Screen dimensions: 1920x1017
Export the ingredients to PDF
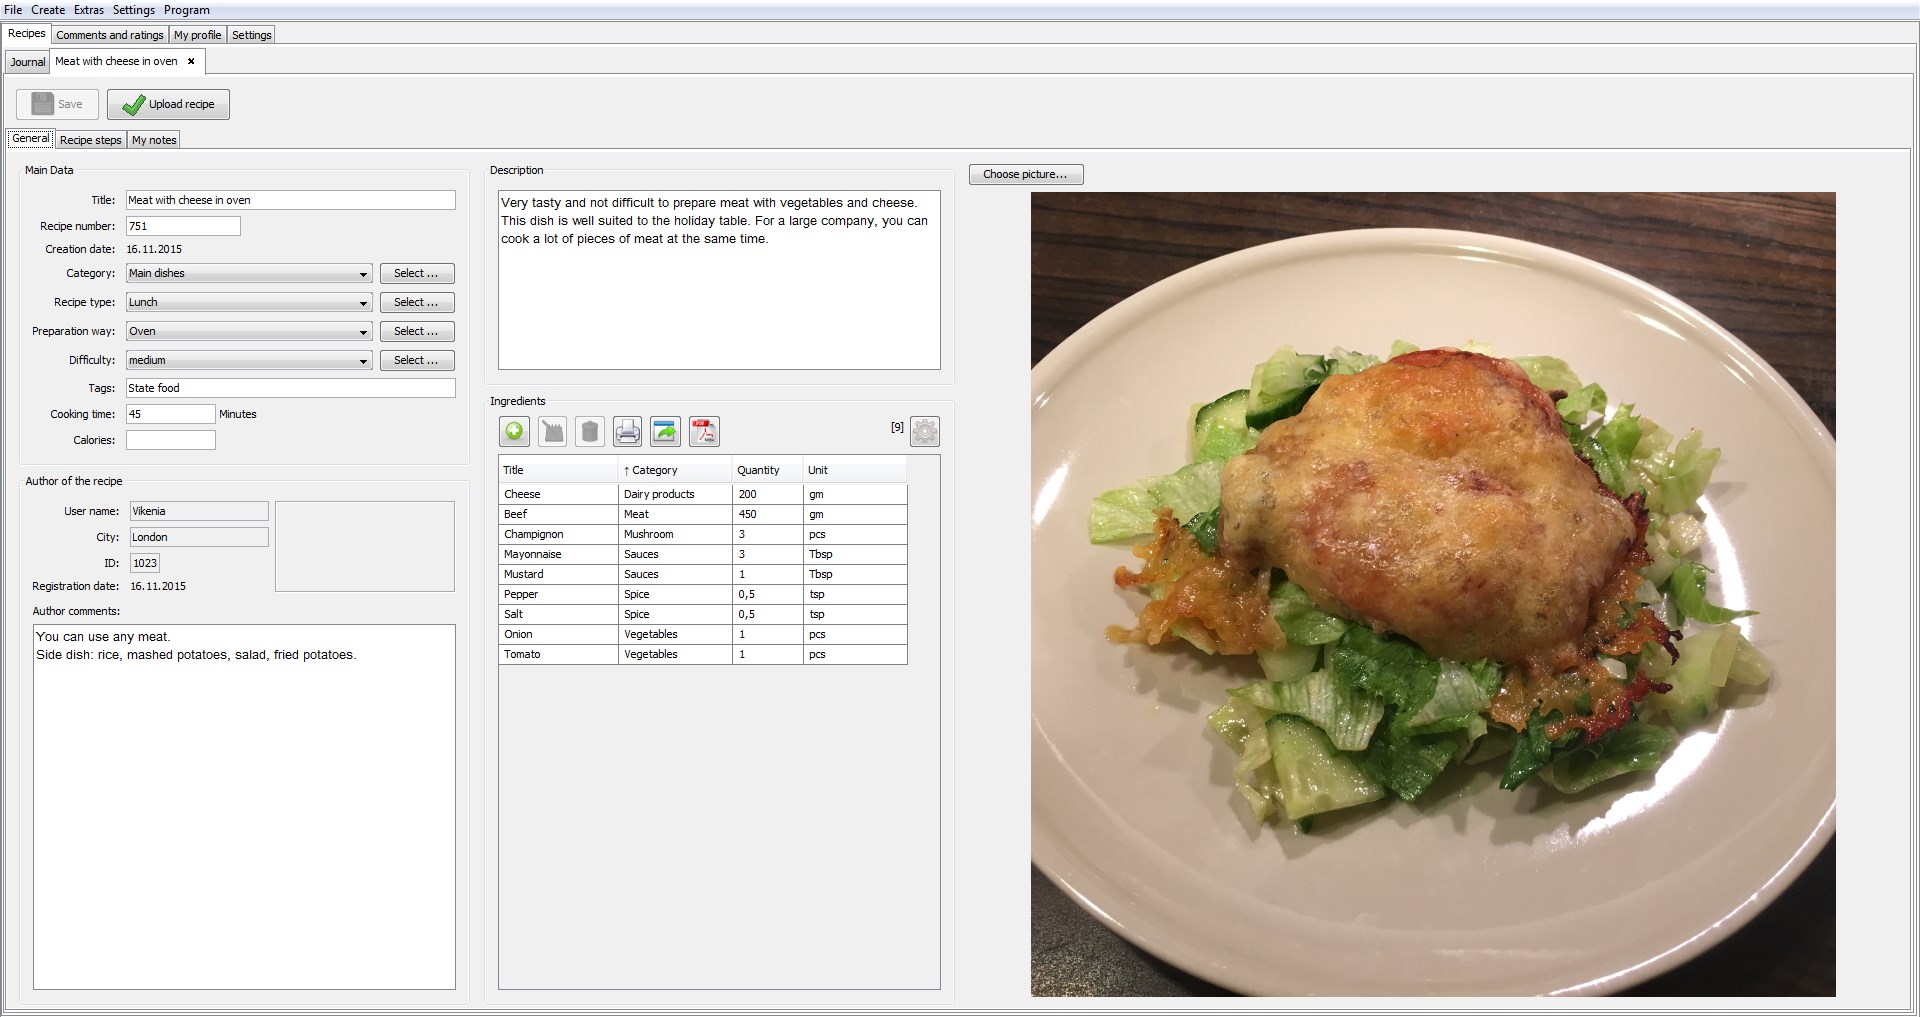[x=704, y=431]
